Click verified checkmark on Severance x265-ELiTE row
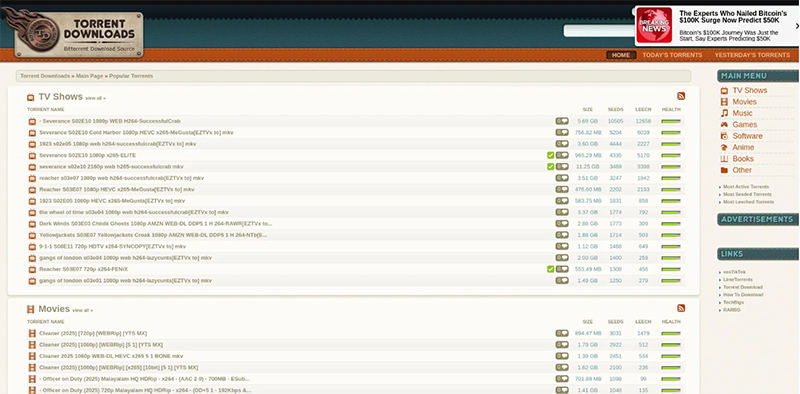800x394 pixels. coord(551,155)
